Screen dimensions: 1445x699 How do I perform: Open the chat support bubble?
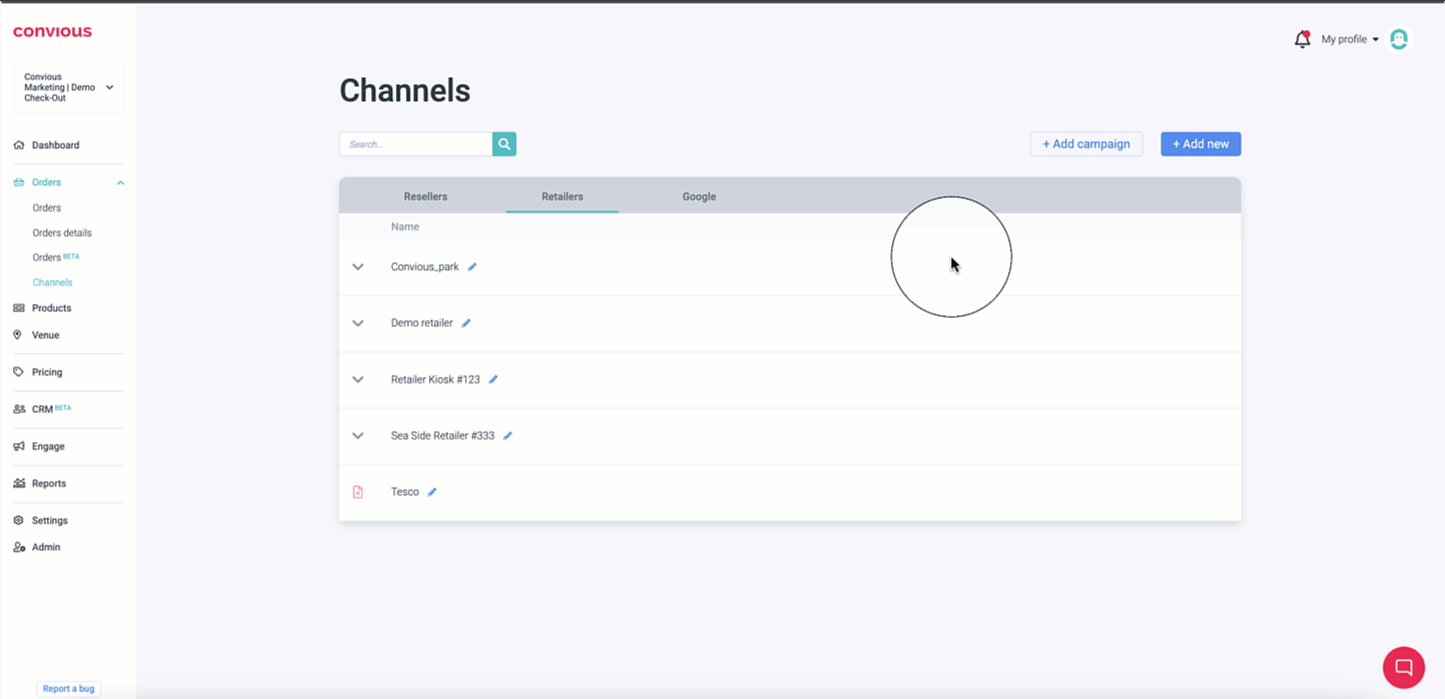[1403, 667]
